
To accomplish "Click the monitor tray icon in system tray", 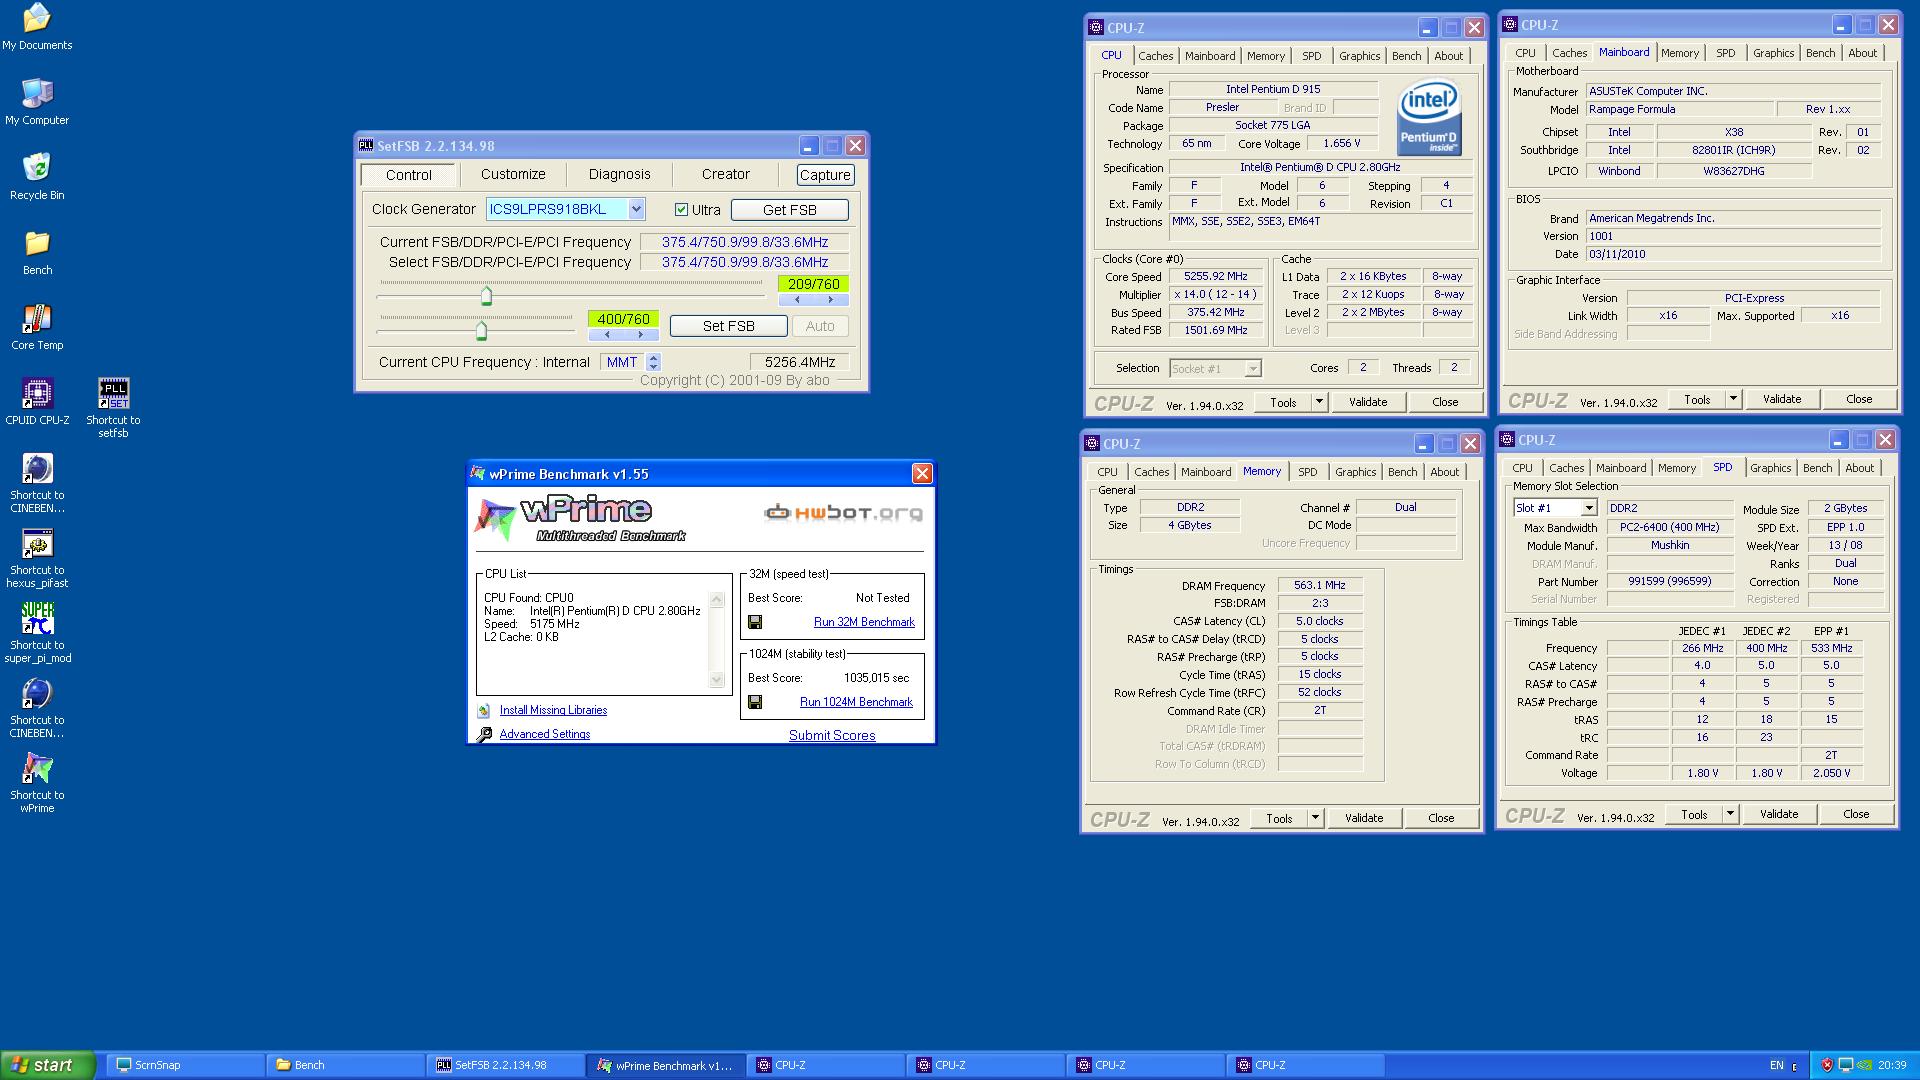I will tap(1845, 1065).
